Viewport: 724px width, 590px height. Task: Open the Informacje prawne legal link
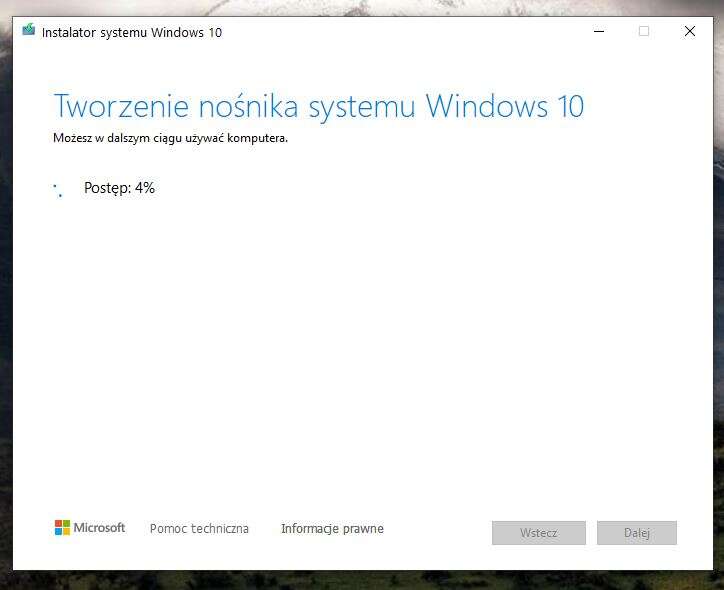[332, 529]
